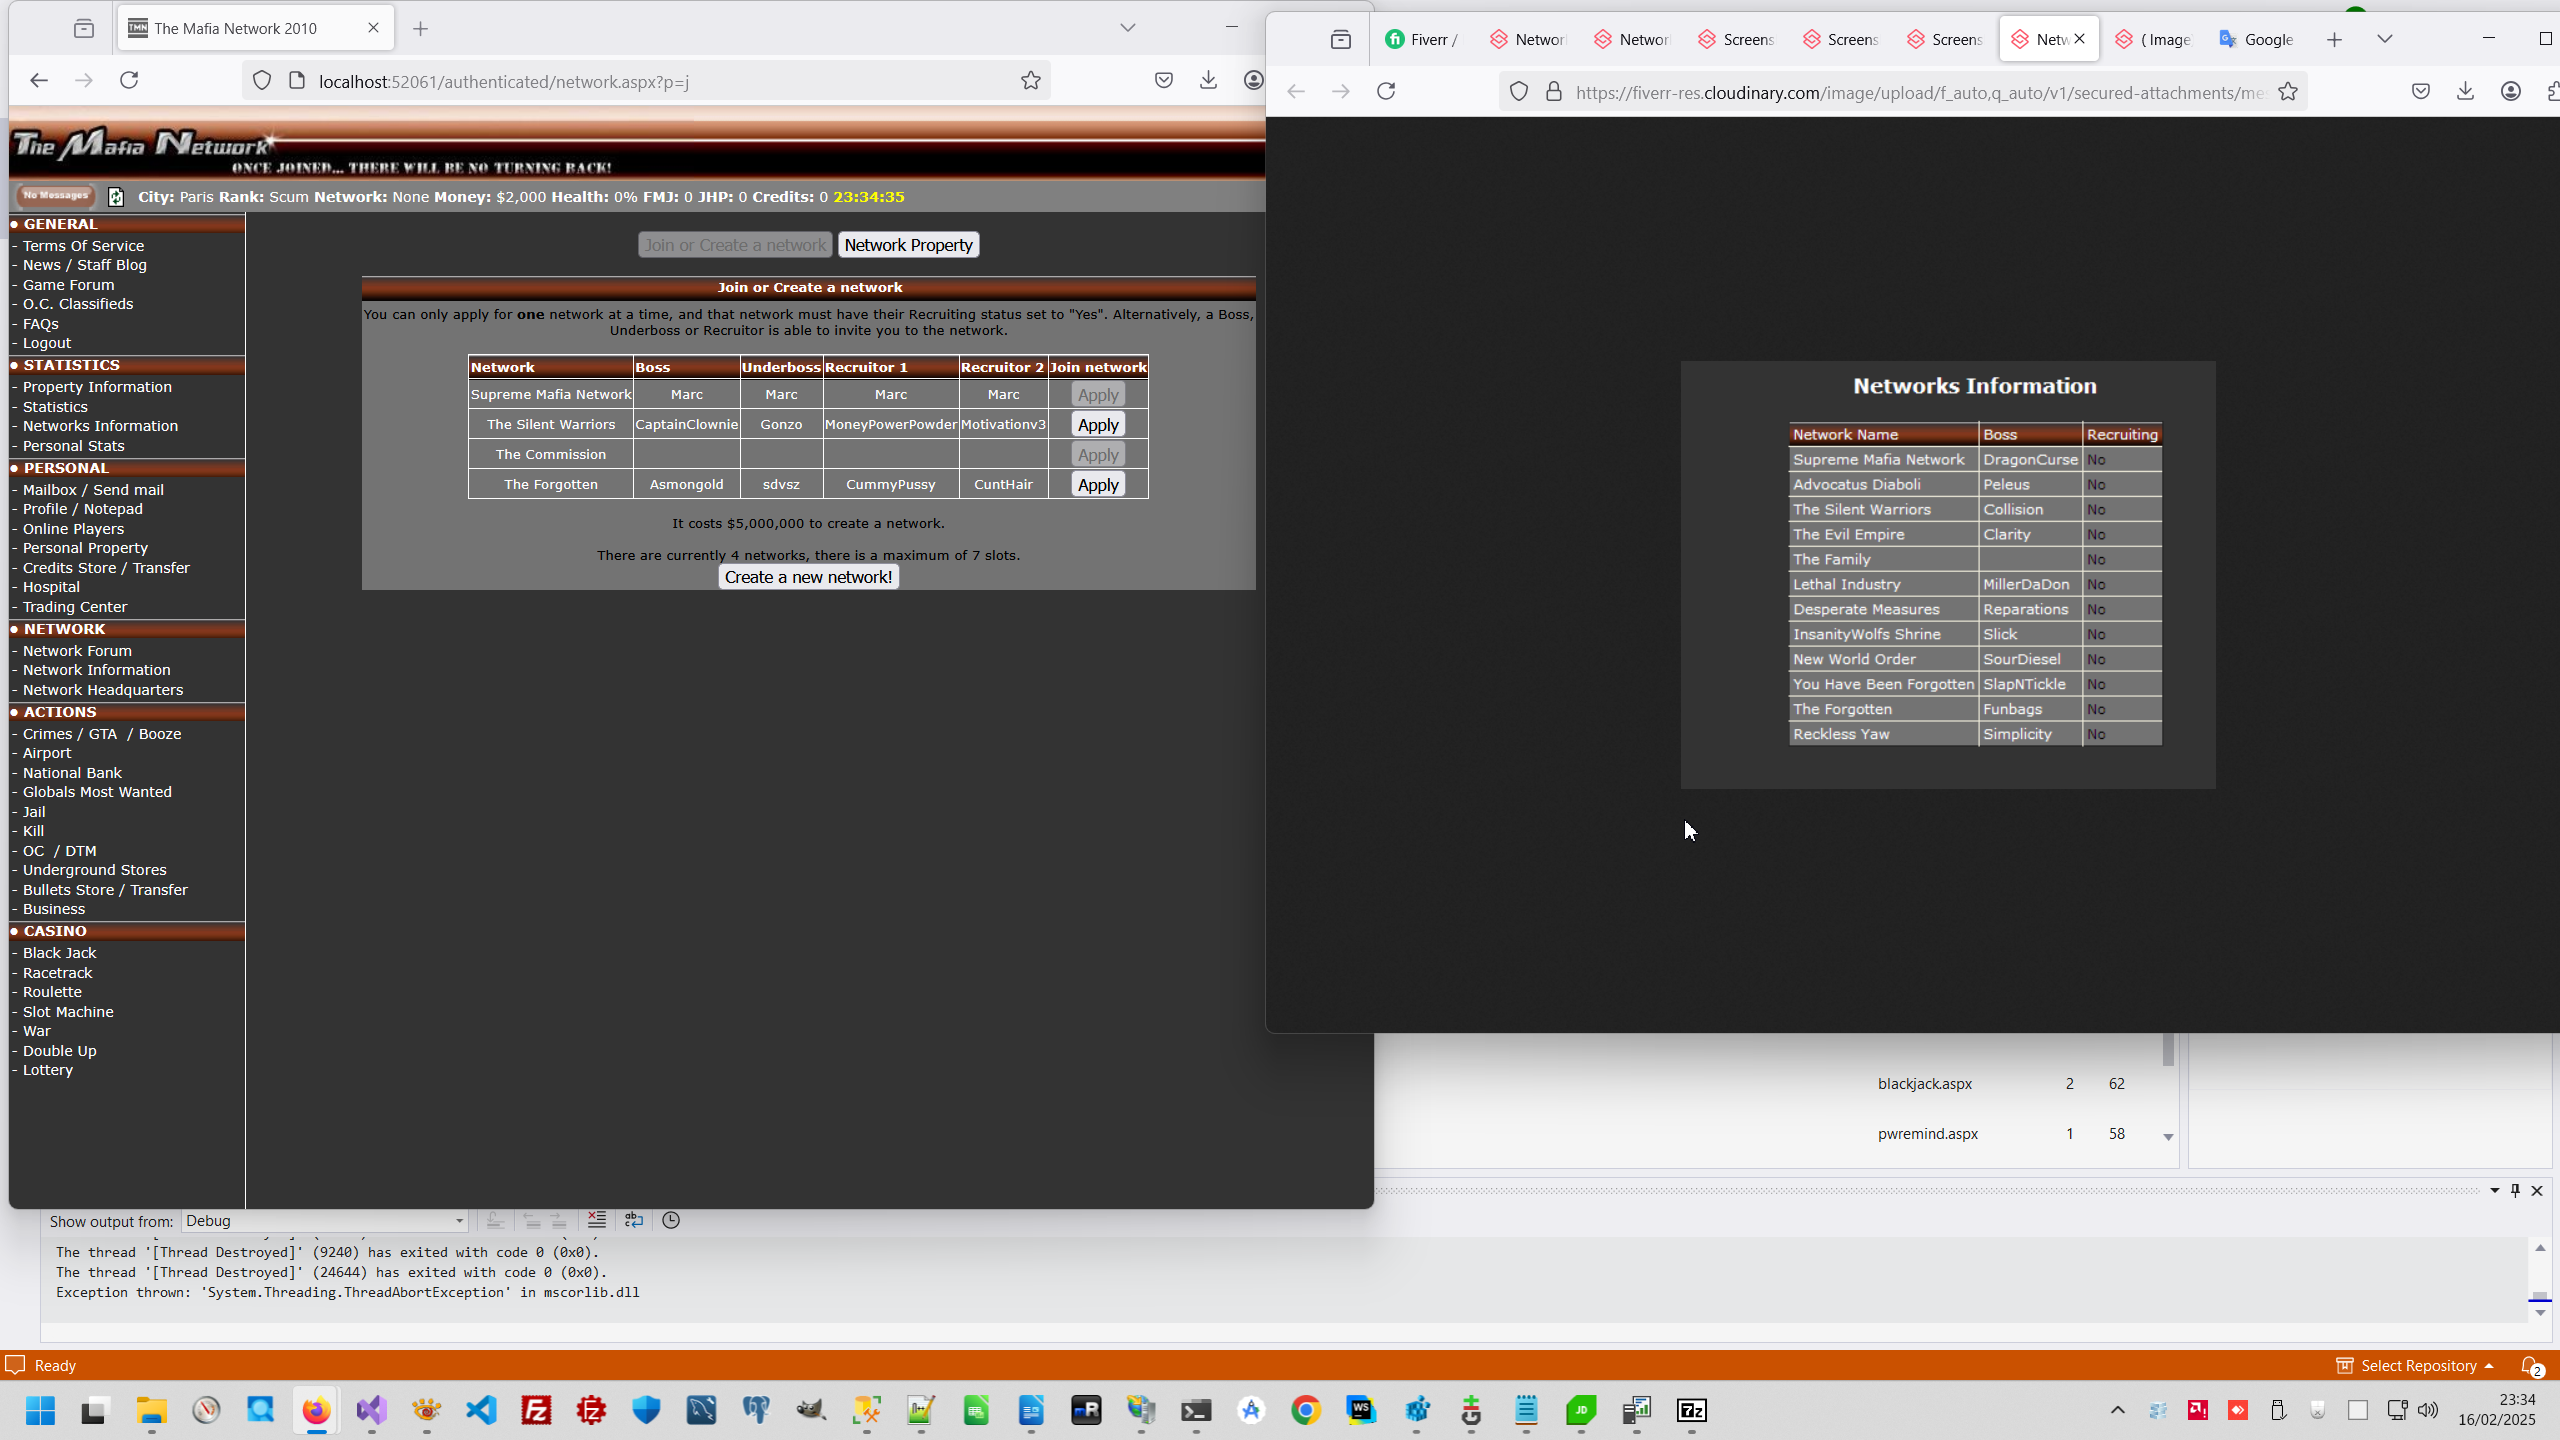Toggle word wrap in Output panel

634,1220
